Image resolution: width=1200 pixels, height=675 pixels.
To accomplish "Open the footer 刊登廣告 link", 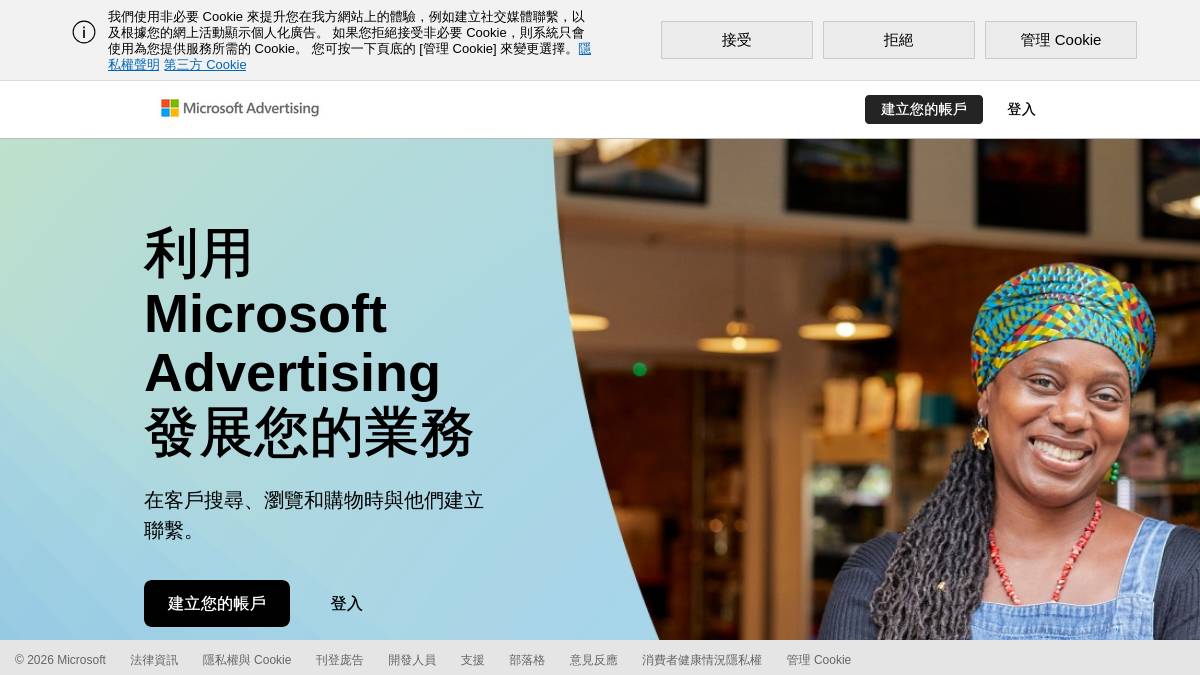I will point(340,660).
